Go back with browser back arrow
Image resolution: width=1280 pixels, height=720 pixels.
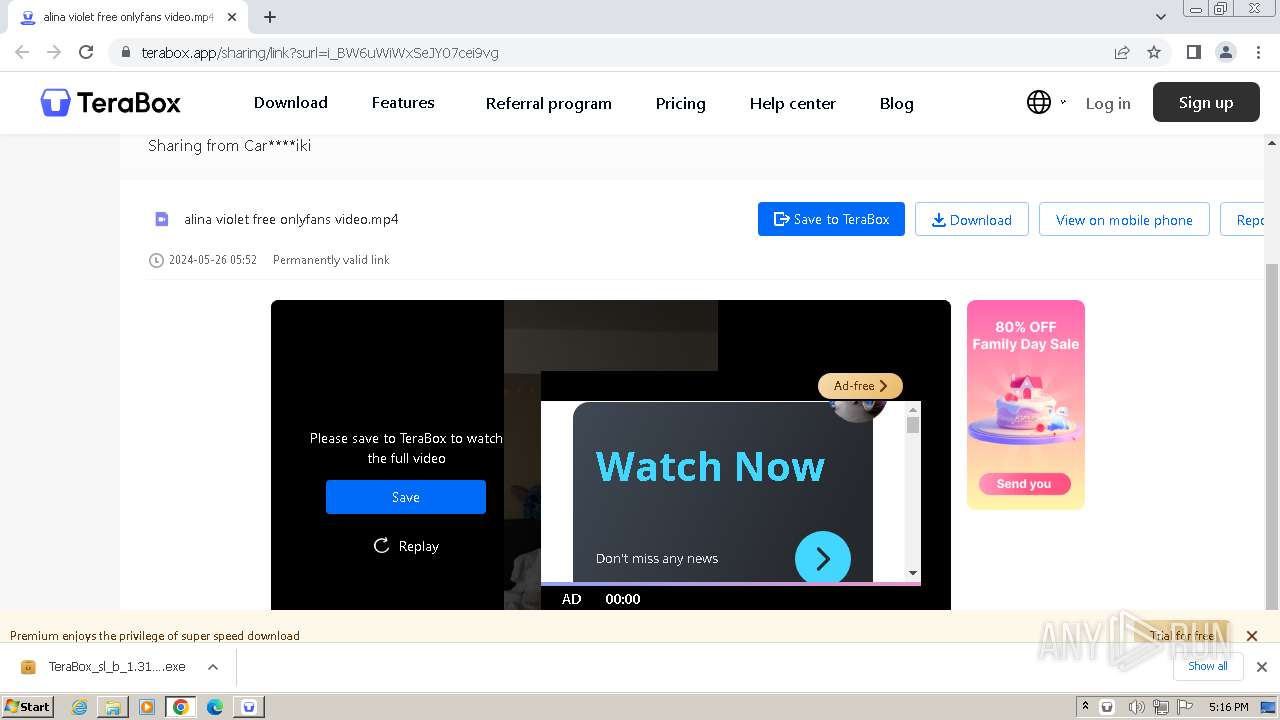22,52
